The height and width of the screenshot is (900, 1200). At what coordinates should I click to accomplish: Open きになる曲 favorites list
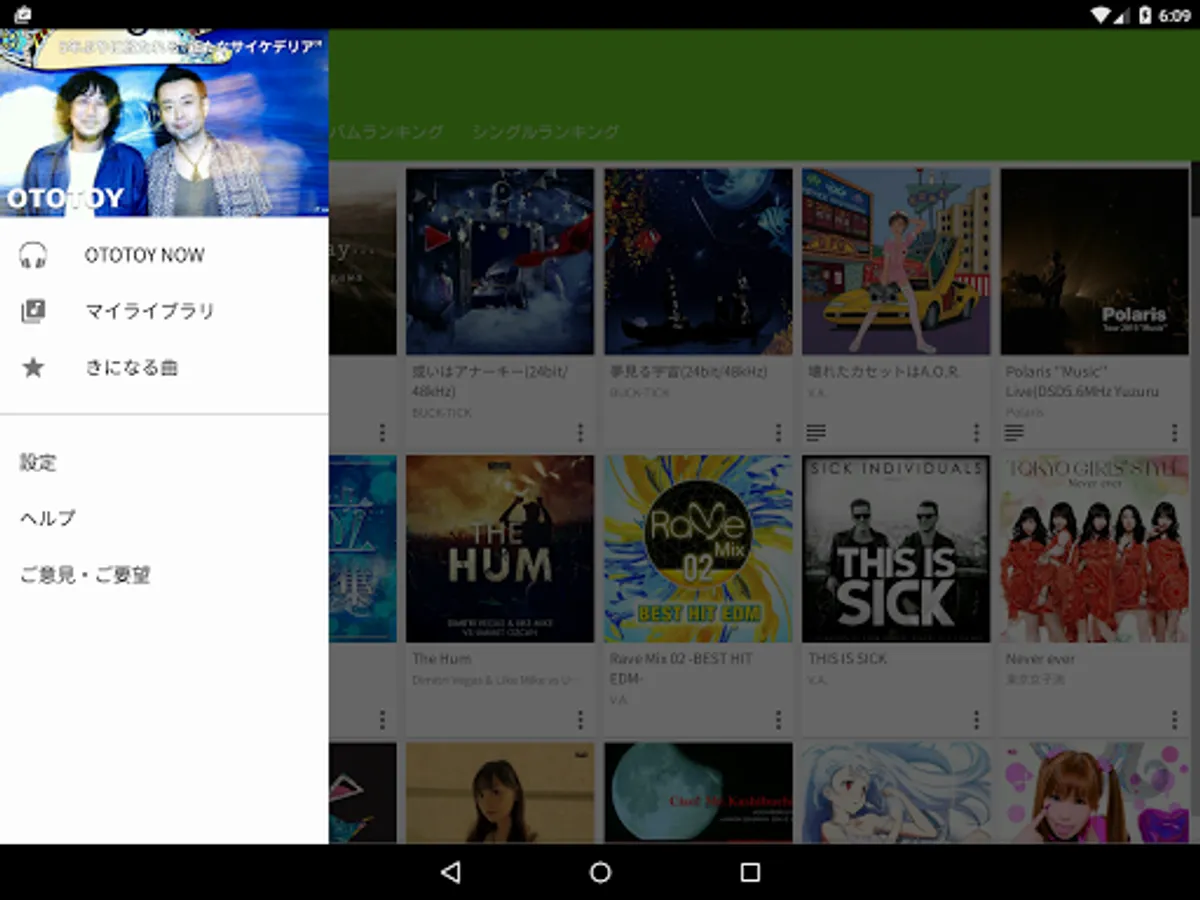point(164,368)
